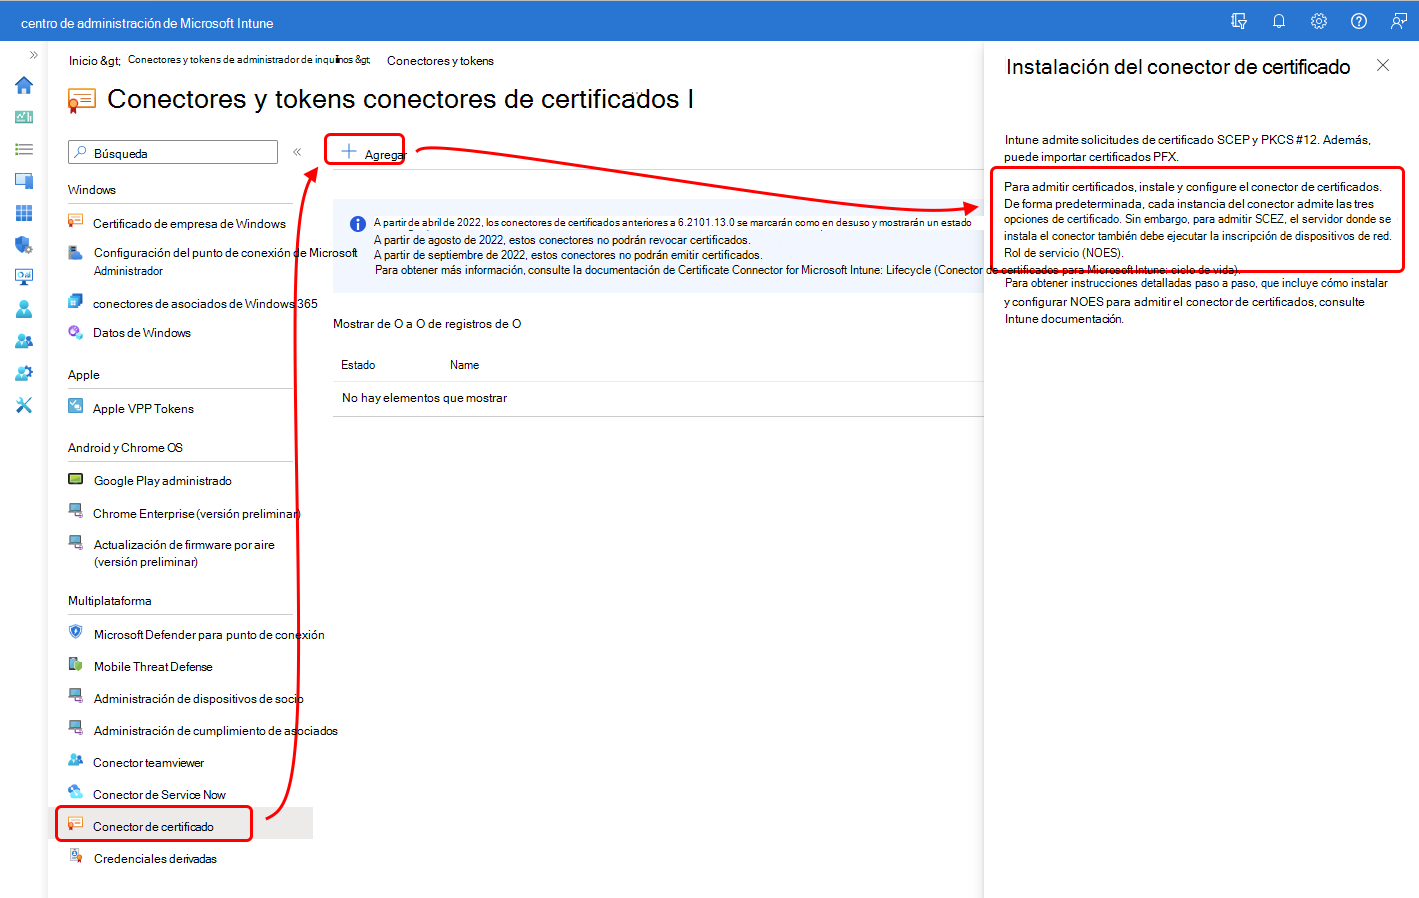Click the Agregar add button
Screen dimensions: 1419x898
pos(372,152)
